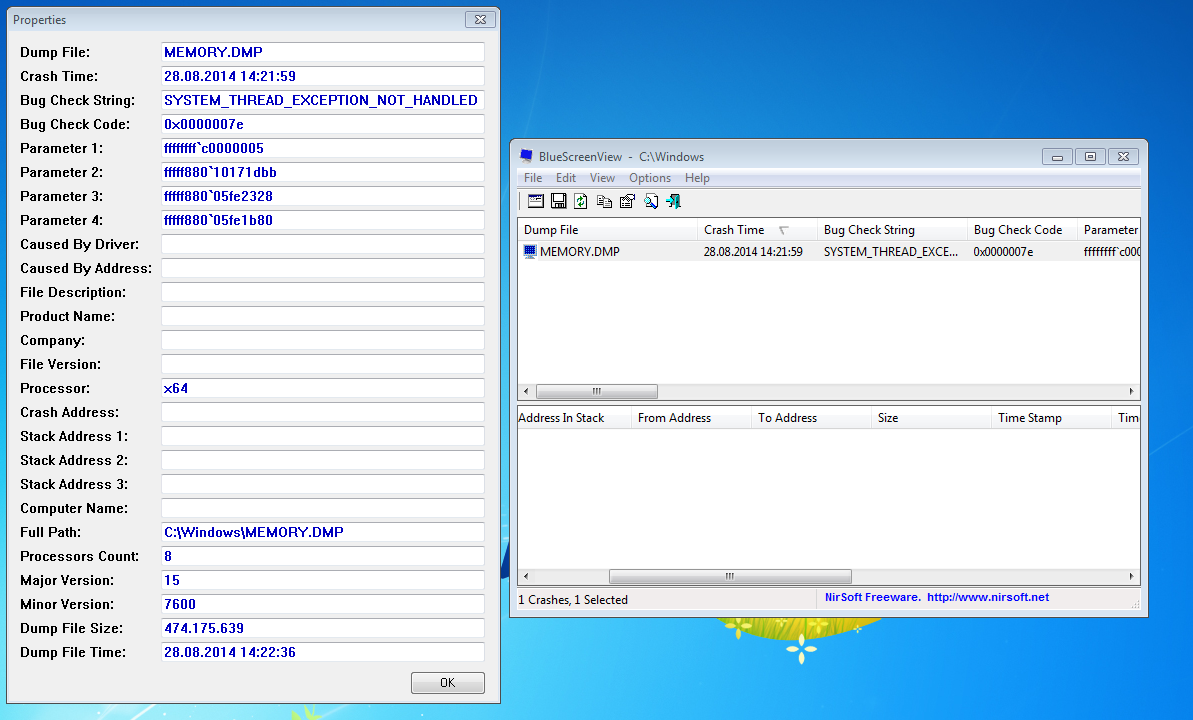Click the upper pane scroll right arrow
Viewport: 1193px width, 720px height.
(1131, 391)
